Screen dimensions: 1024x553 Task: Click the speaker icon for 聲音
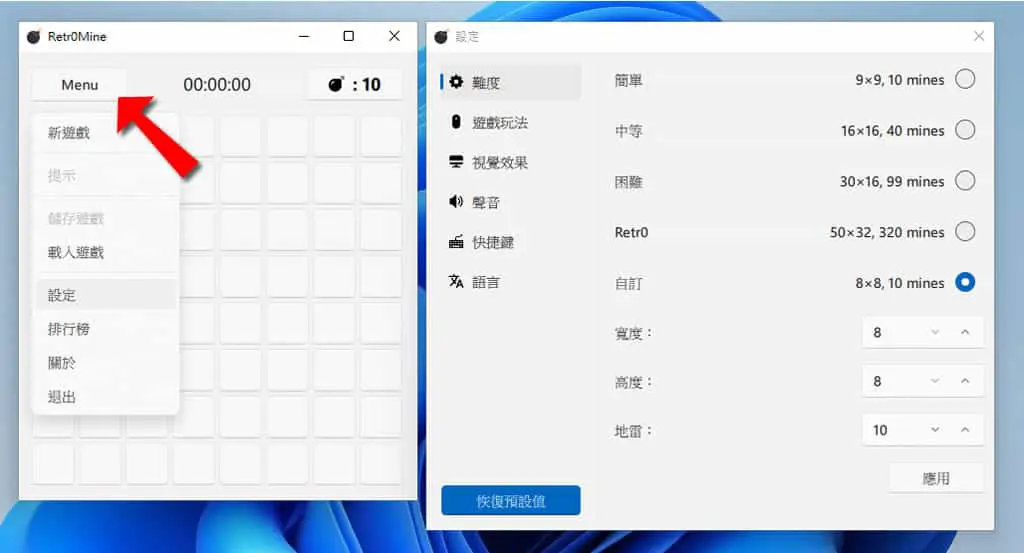456,202
